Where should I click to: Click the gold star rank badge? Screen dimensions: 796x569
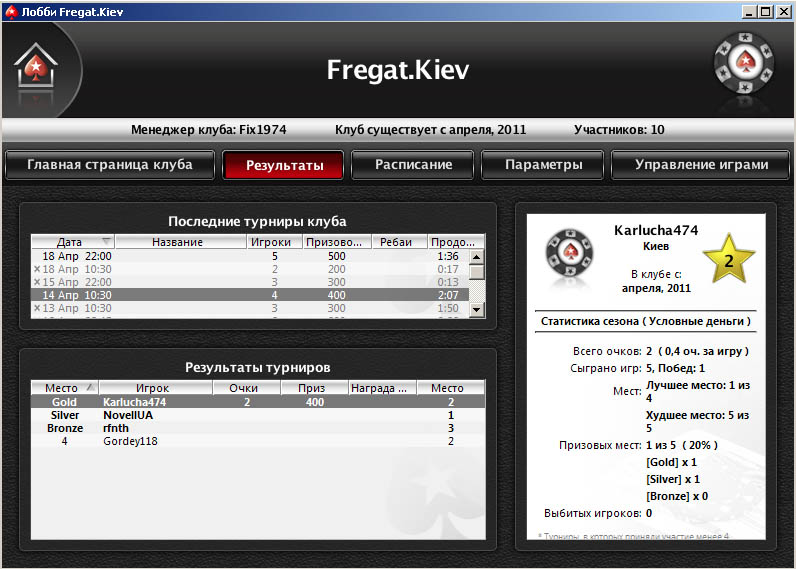coord(728,261)
